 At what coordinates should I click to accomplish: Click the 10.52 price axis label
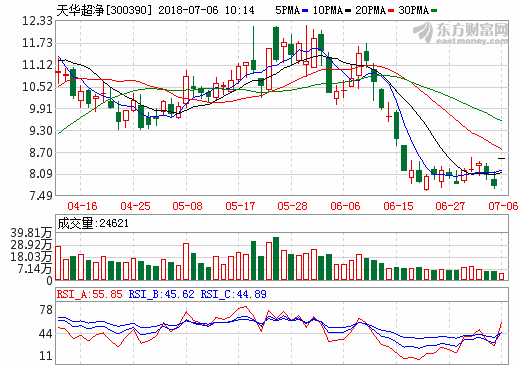click(37, 87)
